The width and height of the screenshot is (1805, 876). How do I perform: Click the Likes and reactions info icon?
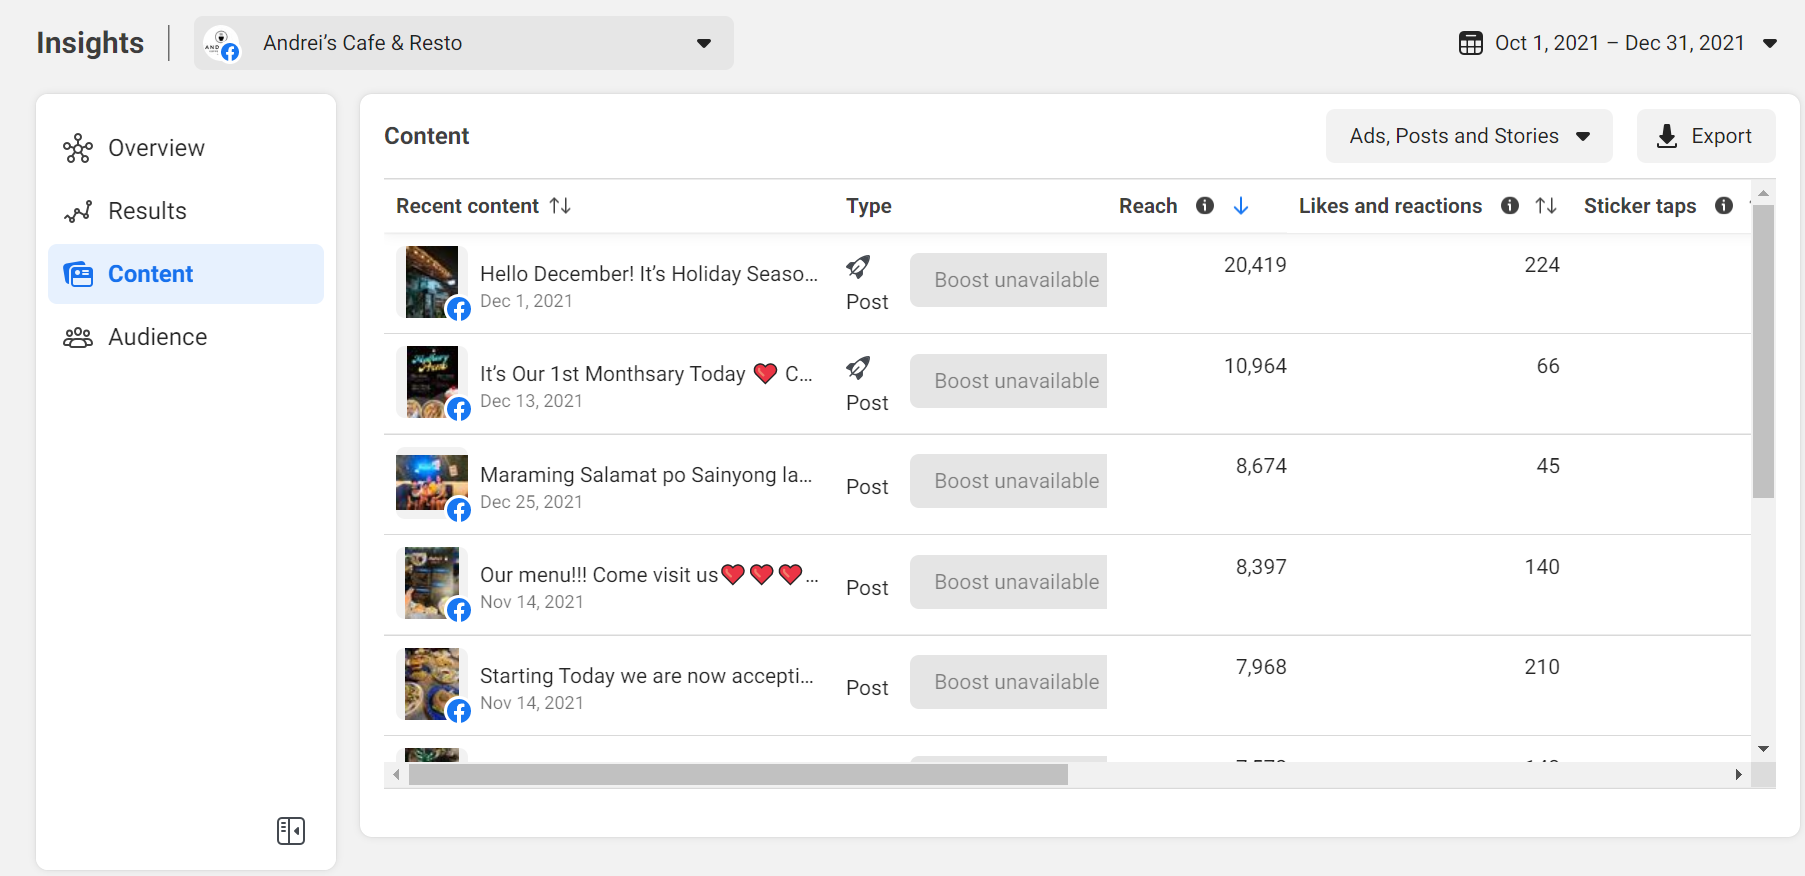(x=1510, y=206)
